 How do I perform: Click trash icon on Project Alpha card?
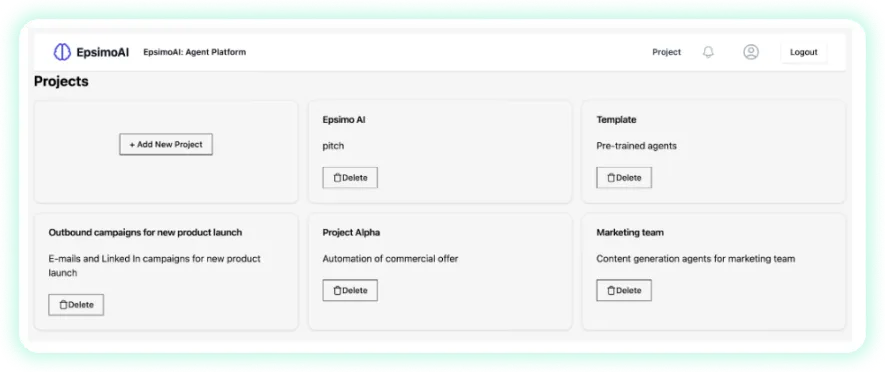coord(338,291)
